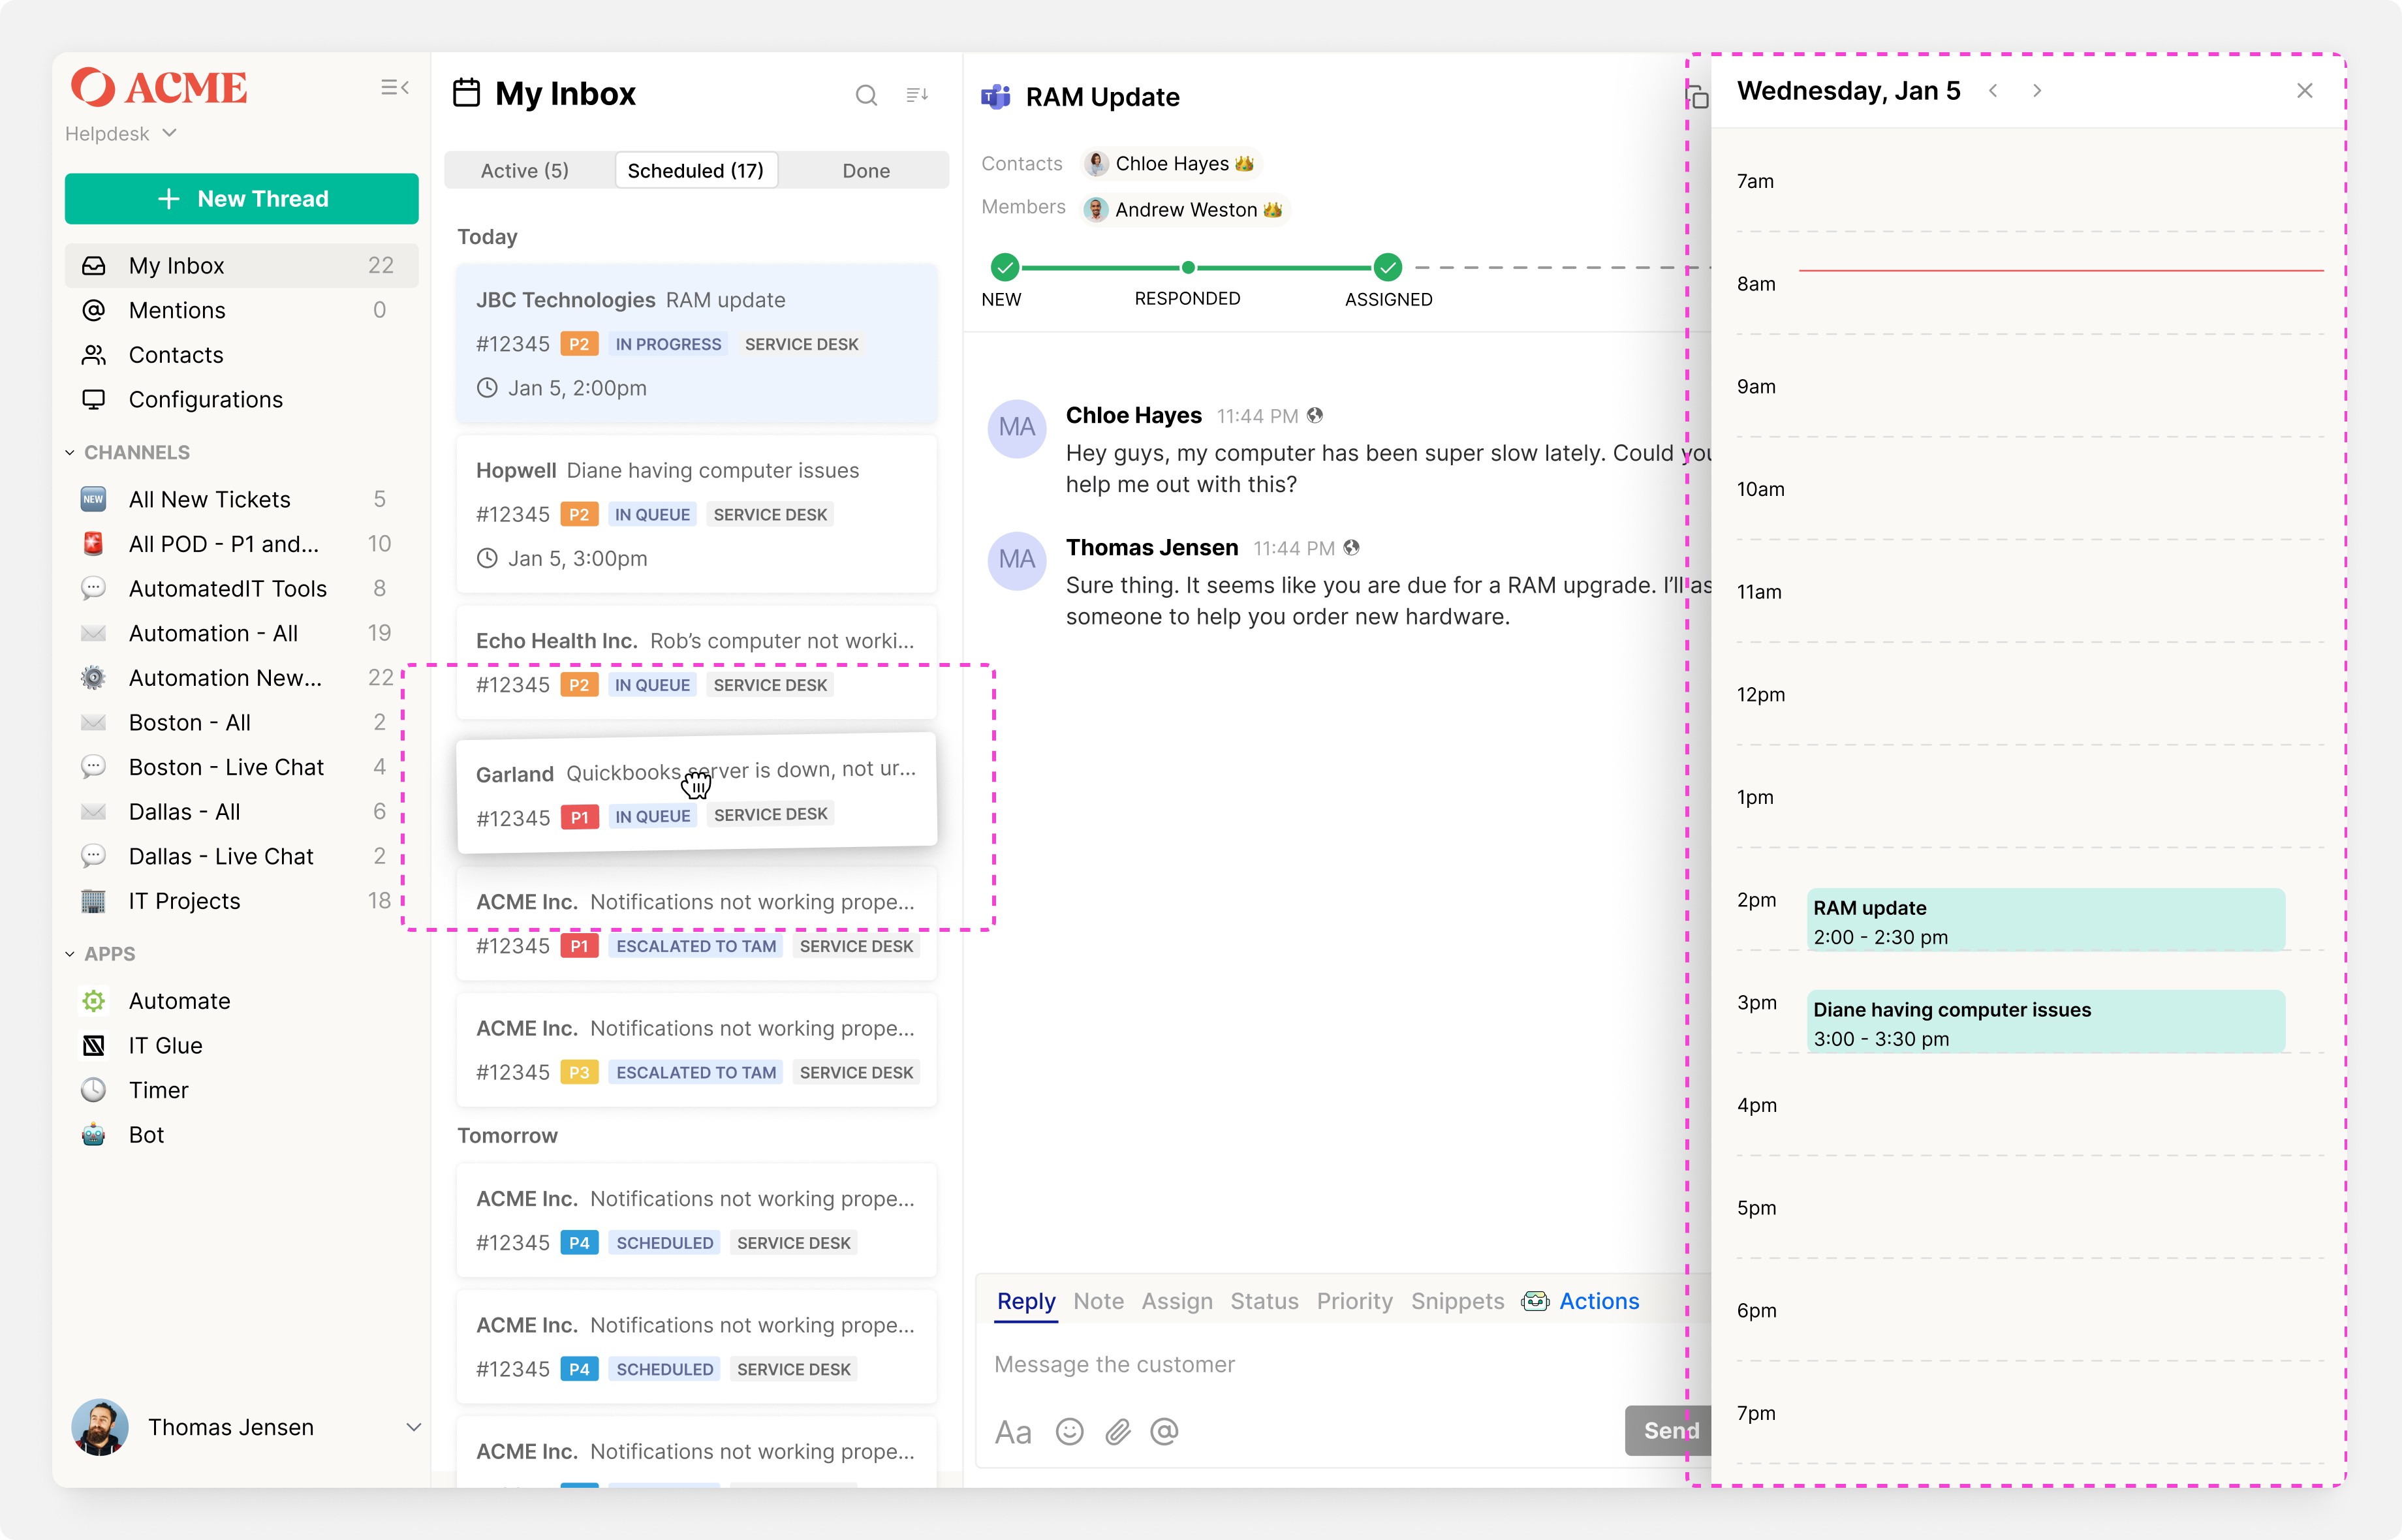Collapse the sidebar with the menu icon
2402x1540 pixels.
coord(395,88)
